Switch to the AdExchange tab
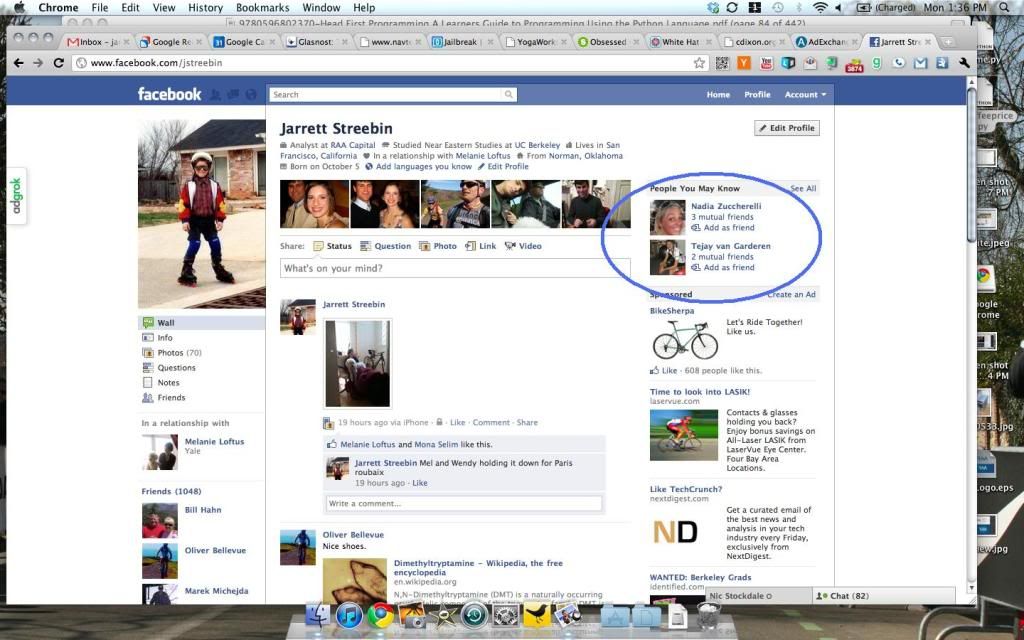1024x640 pixels. (826, 42)
